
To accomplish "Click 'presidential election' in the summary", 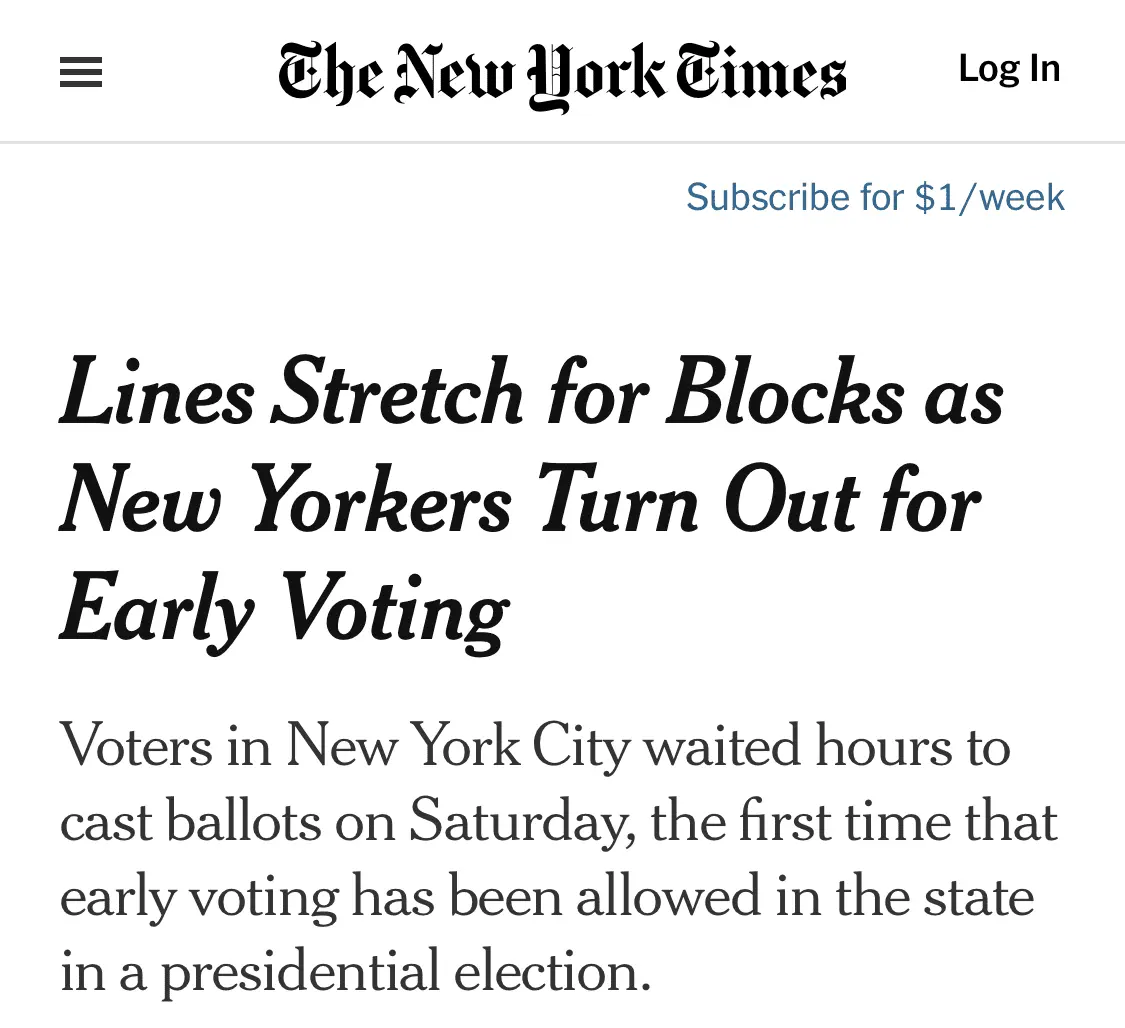I will point(406,971).
